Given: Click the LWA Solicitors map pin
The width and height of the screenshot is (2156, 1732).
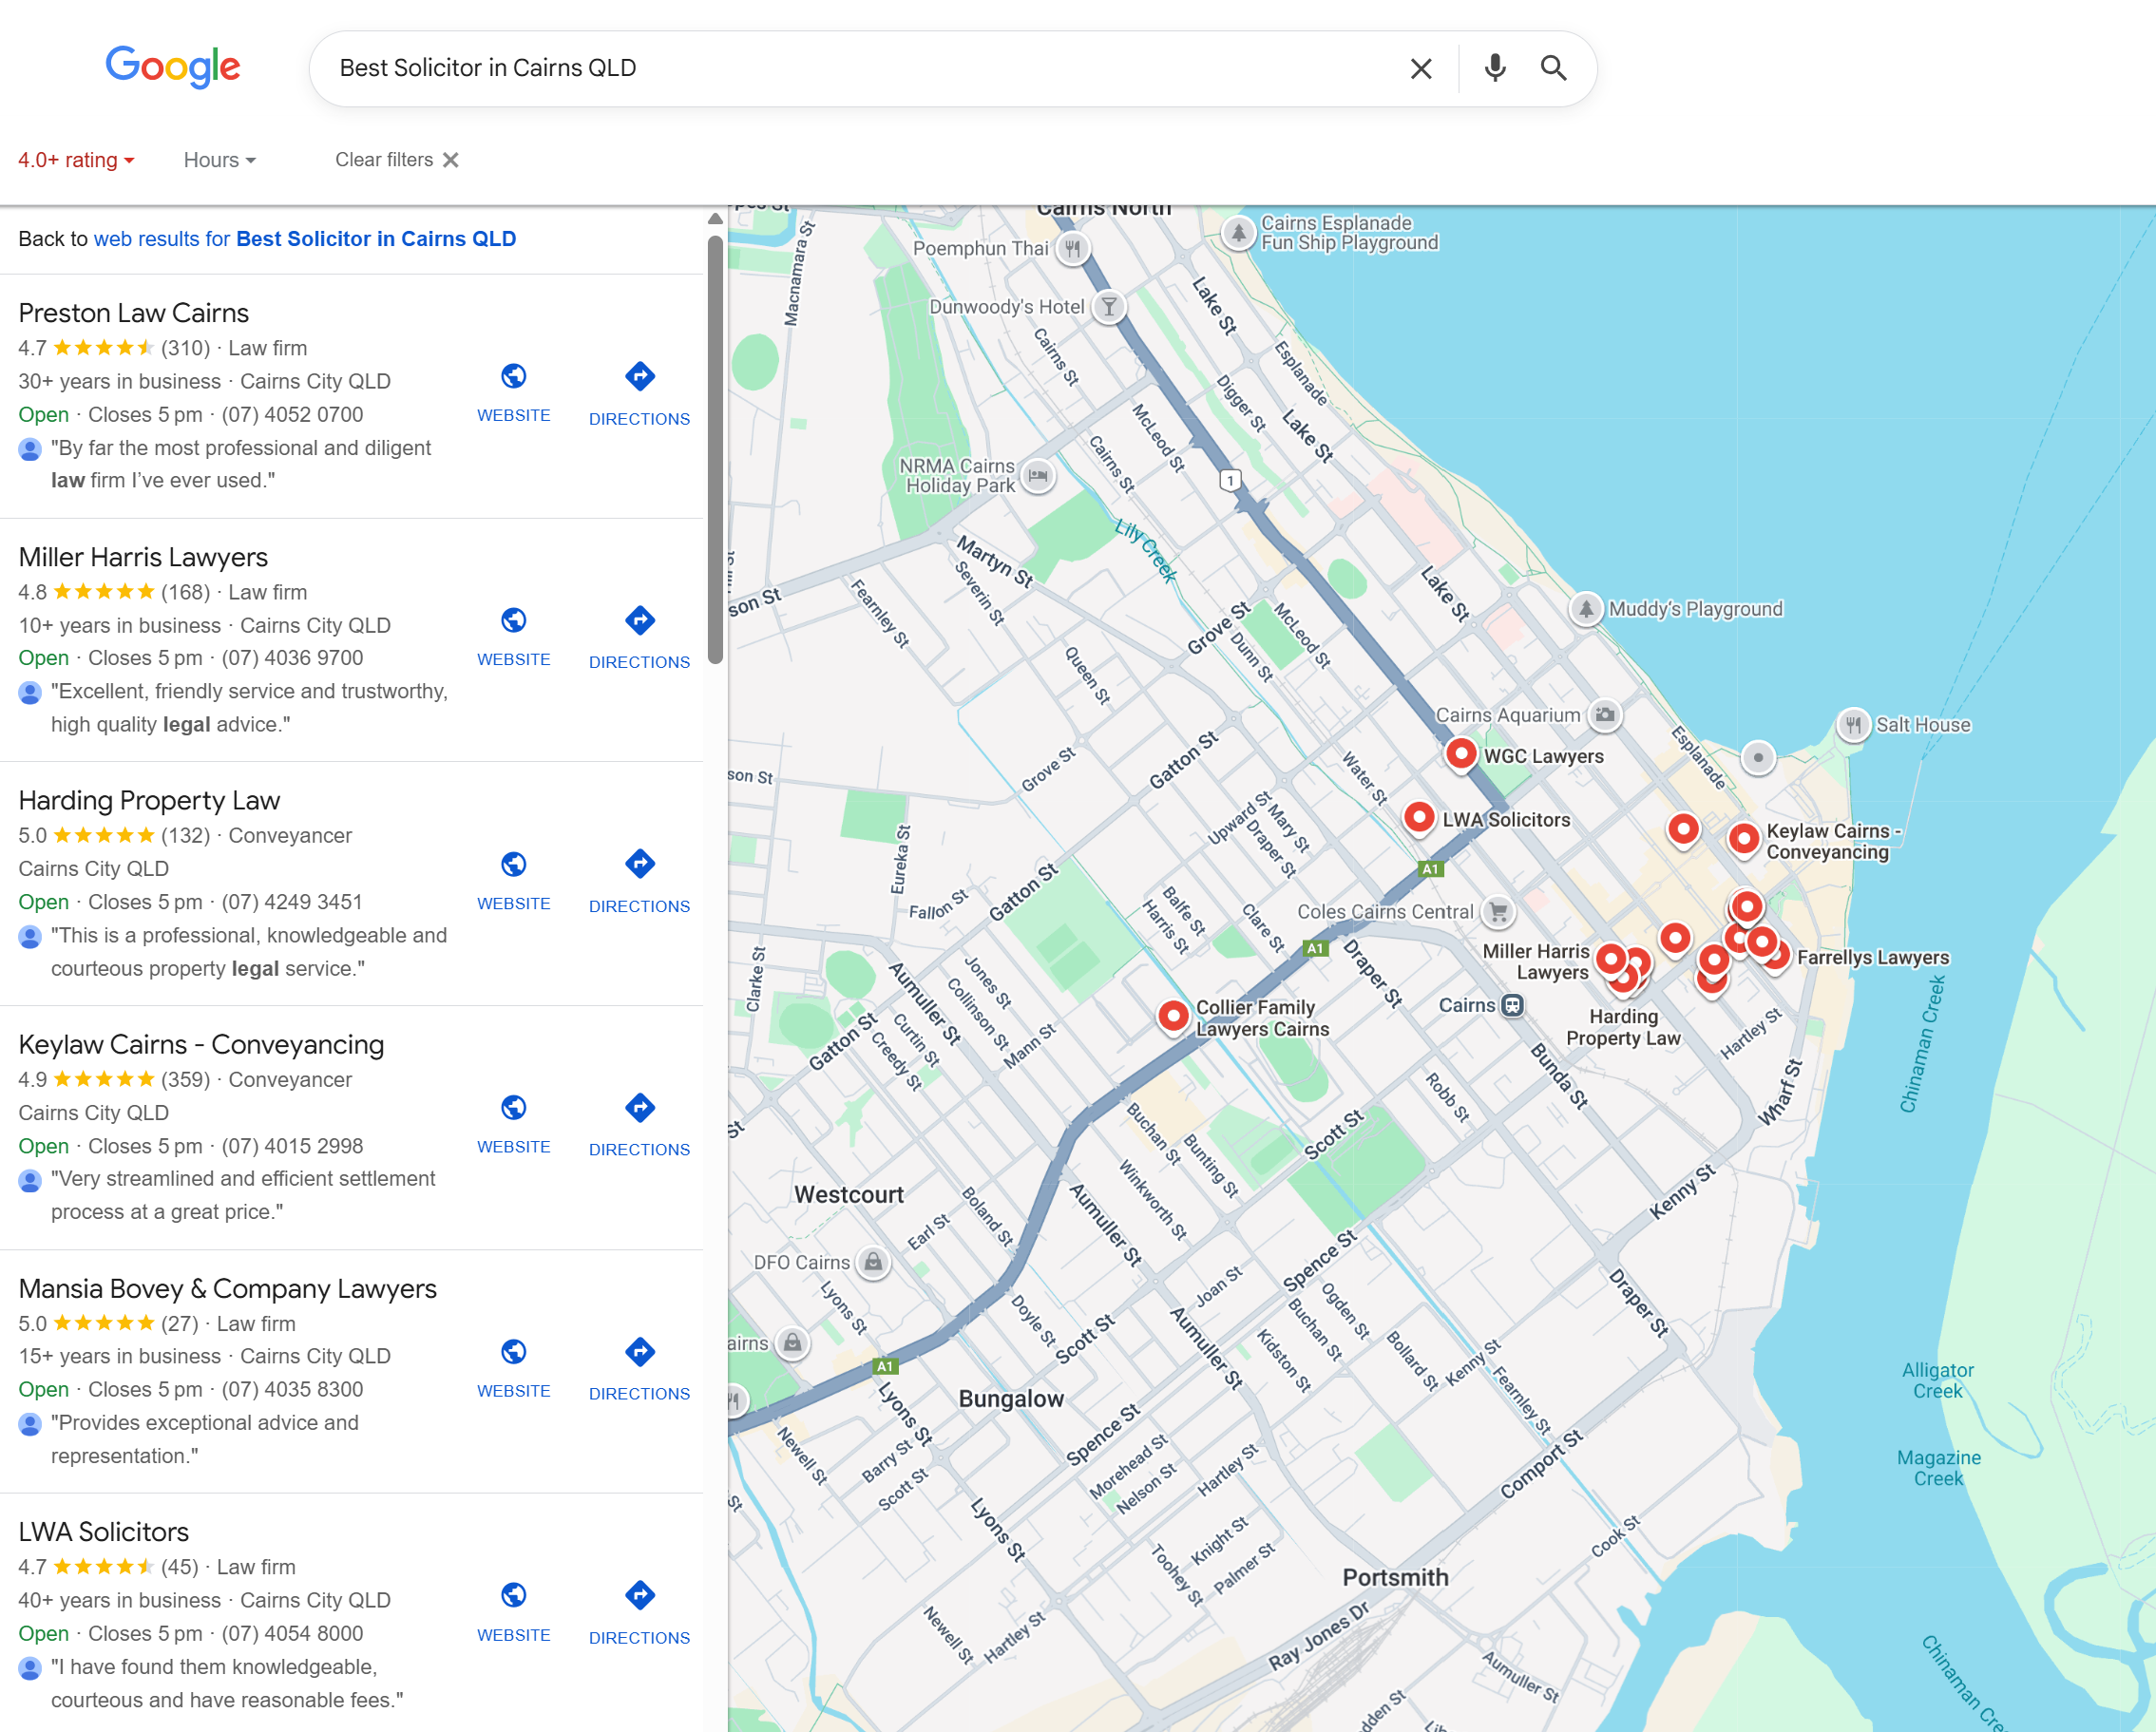Looking at the screenshot, I should point(1418,816).
